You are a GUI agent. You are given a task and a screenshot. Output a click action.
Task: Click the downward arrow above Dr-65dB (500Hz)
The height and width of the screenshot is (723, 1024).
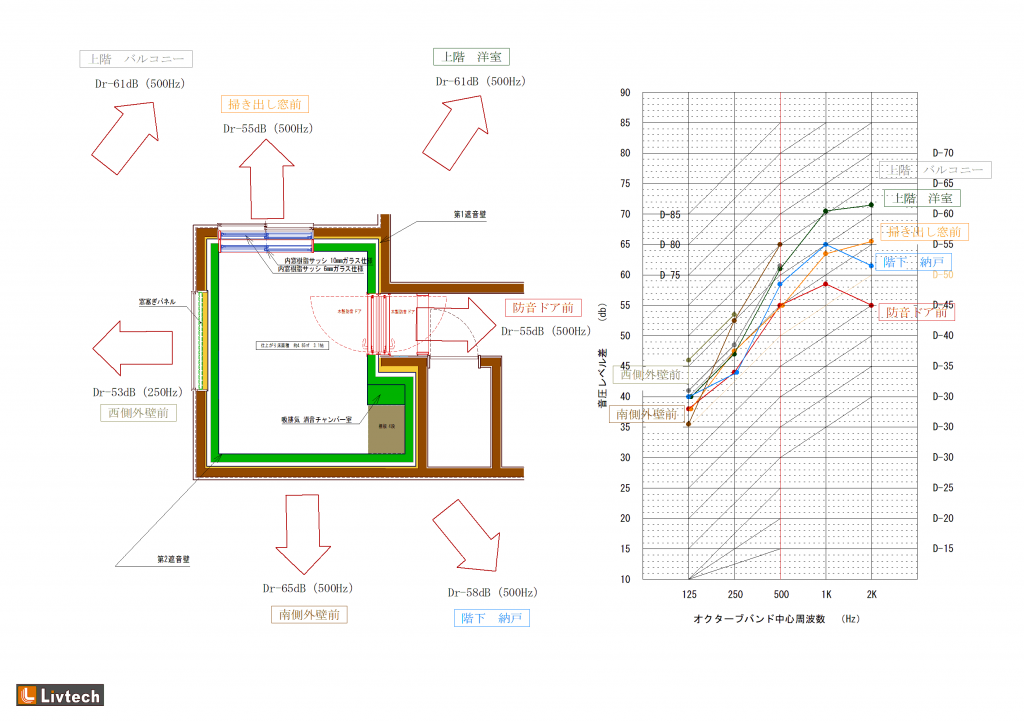click(x=303, y=534)
